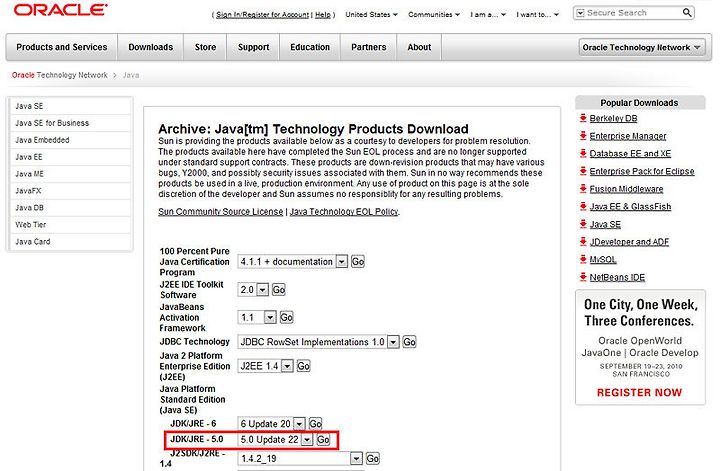Image resolution: width=720 pixels, height=471 pixels.
Task: Click Go next to 6 Update 20
Action: [x=315, y=423]
